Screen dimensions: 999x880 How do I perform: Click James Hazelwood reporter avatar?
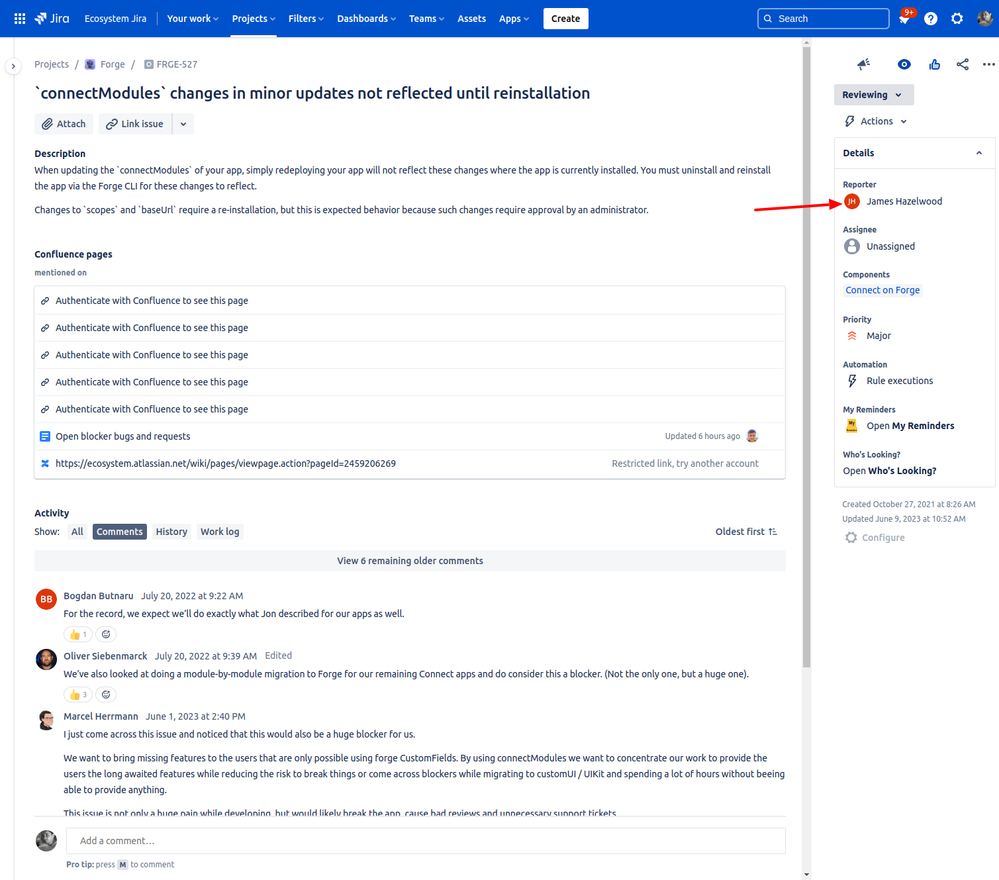click(852, 201)
